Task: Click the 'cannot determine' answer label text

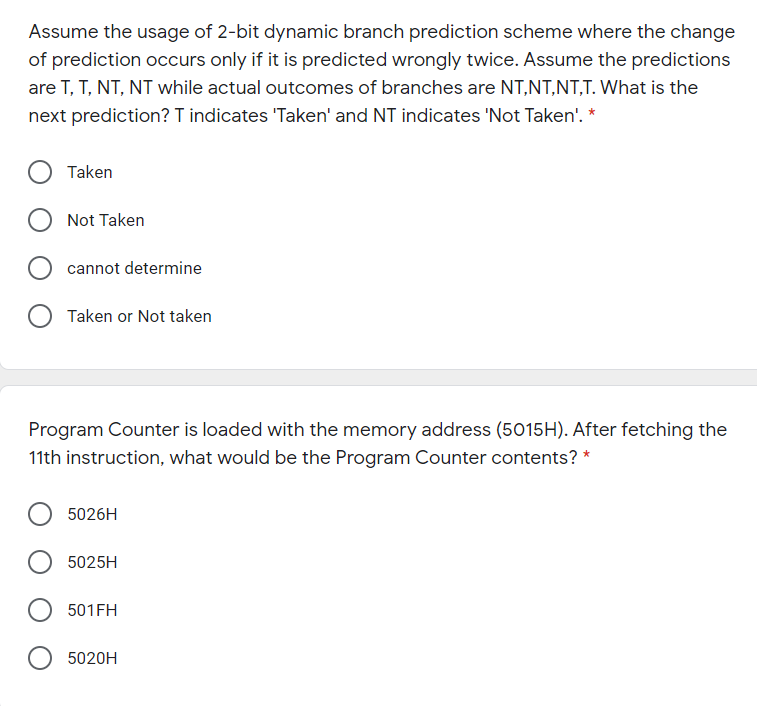Action: [134, 268]
